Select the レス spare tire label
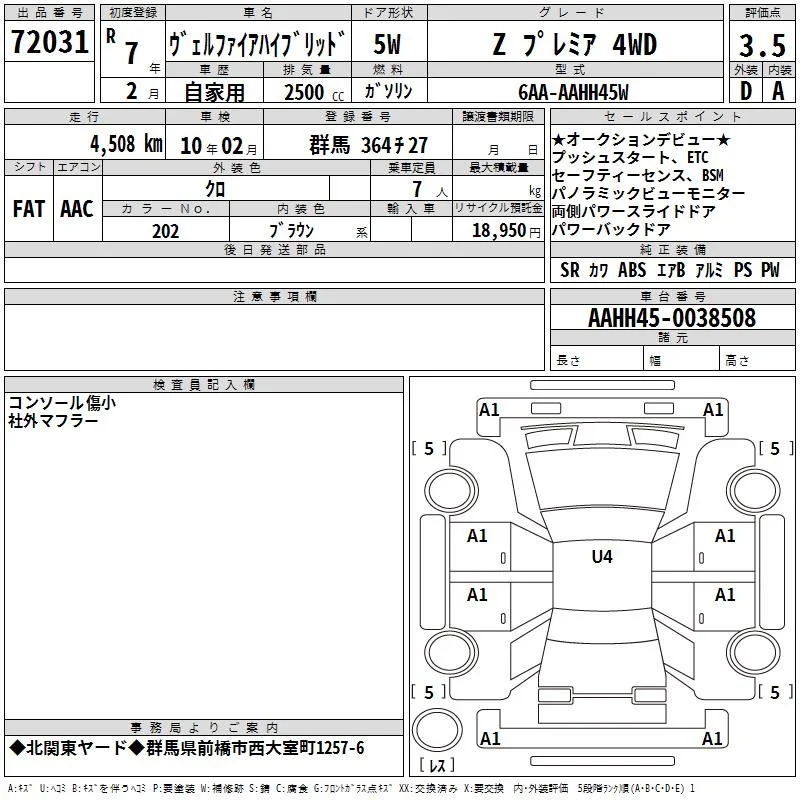This screenshot has width=800, height=800. click(437, 765)
